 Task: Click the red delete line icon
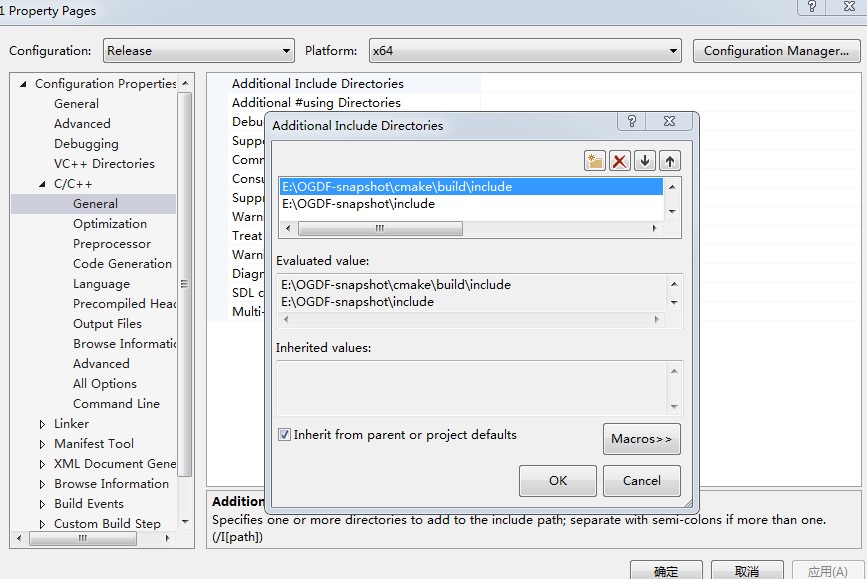[620, 161]
